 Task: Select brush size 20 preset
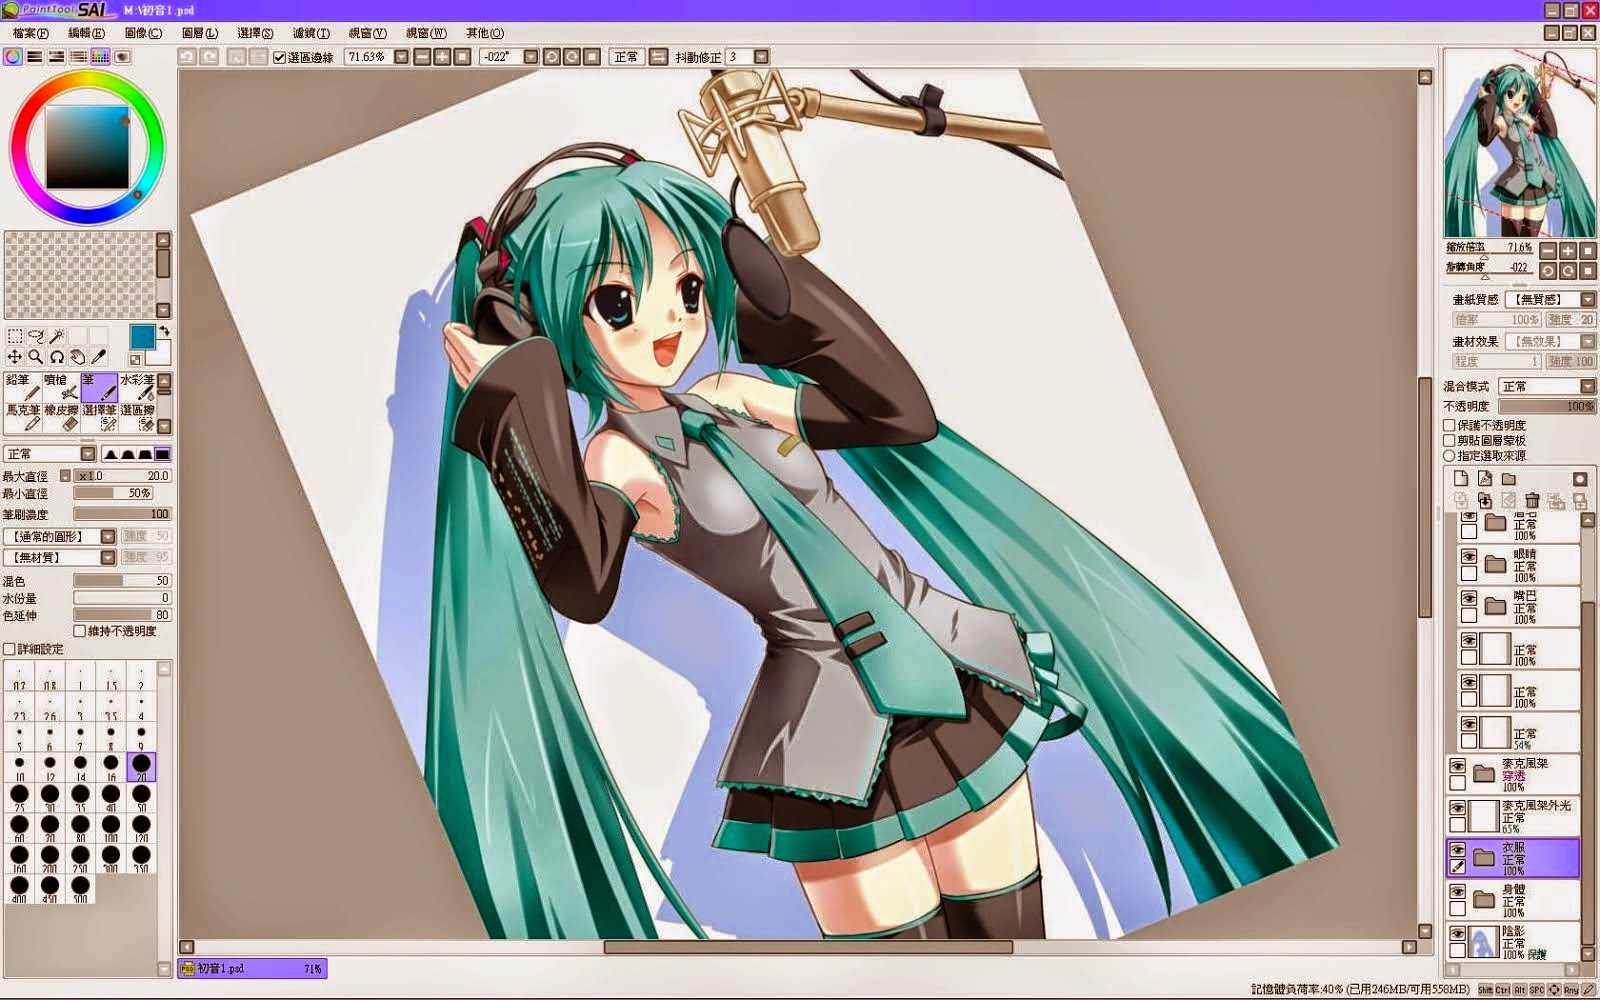[141, 768]
